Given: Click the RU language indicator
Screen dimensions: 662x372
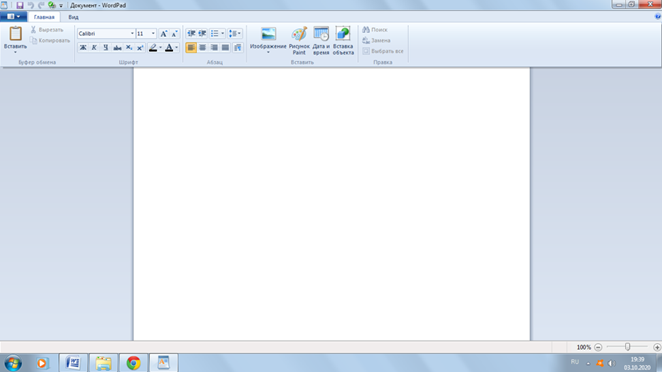Looking at the screenshot, I should coord(575,362).
